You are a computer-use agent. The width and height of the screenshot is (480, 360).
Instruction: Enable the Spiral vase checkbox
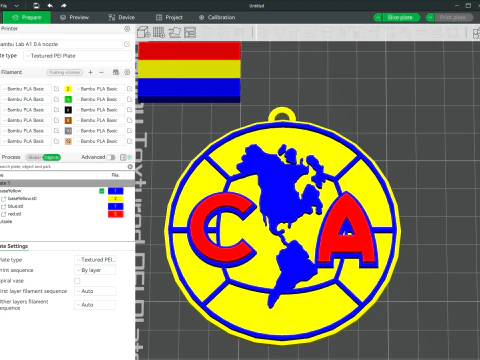point(77,281)
